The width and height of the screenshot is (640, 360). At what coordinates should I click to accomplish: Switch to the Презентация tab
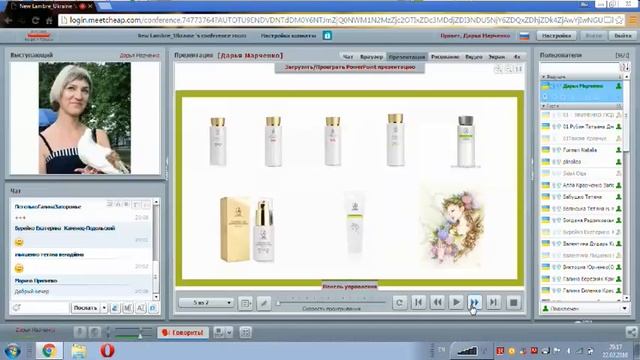(407, 57)
